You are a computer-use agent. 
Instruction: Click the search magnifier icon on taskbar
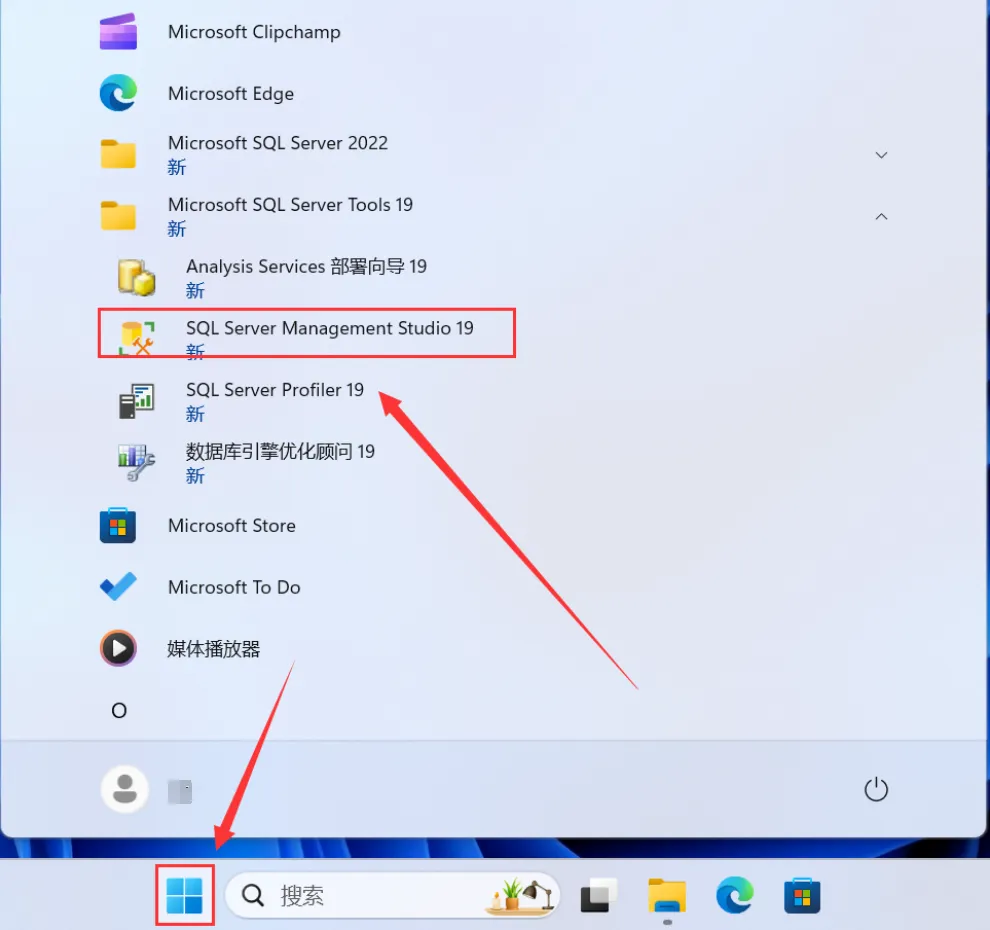click(x=253, y=895)
